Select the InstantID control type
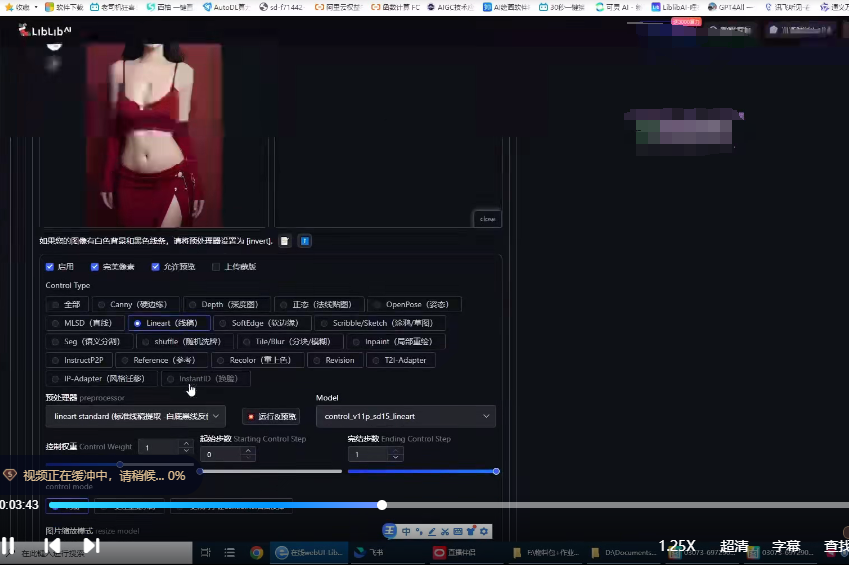This screenshot has height=565, width=849. [x=206, y=378]
